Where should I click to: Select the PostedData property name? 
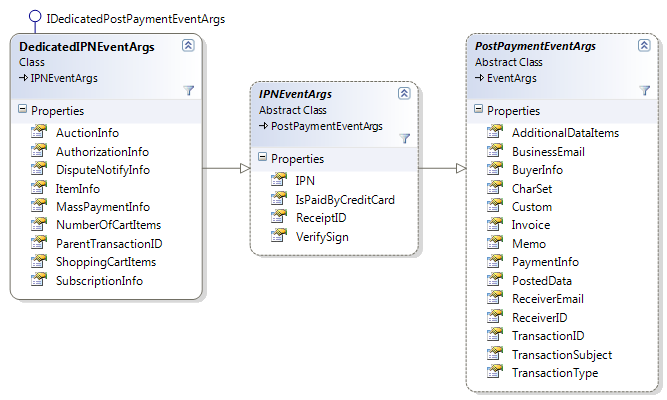[542, 281]
